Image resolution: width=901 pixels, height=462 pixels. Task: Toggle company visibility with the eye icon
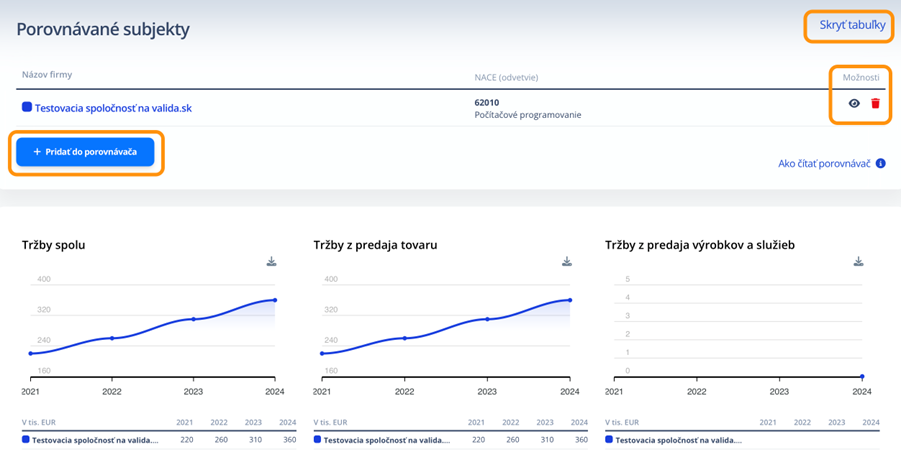pos(854,103)
